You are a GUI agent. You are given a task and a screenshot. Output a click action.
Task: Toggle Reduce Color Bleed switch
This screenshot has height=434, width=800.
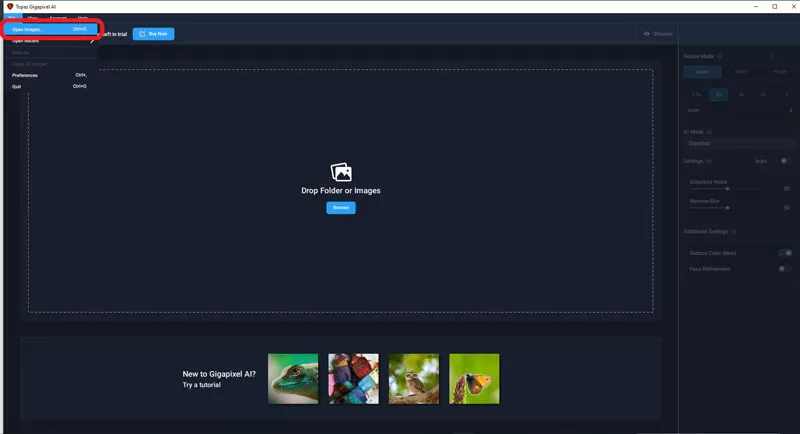(x=785, y=253)
